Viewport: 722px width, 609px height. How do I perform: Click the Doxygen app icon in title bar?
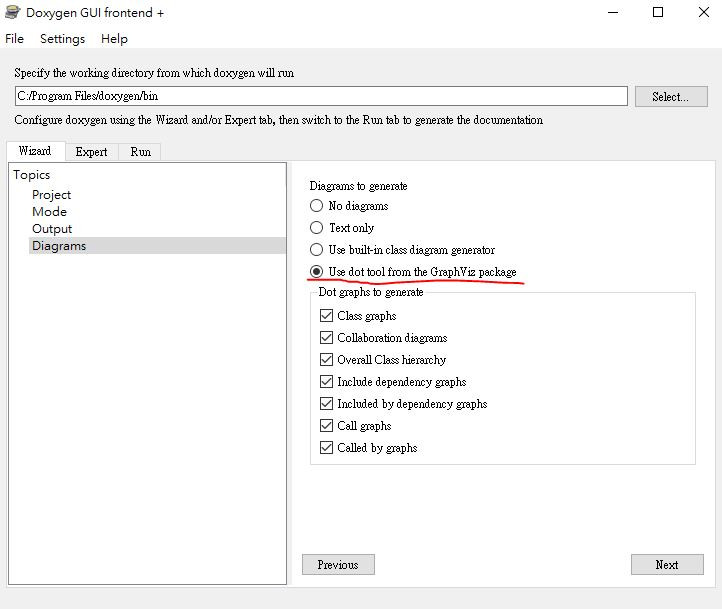point(12,12)
